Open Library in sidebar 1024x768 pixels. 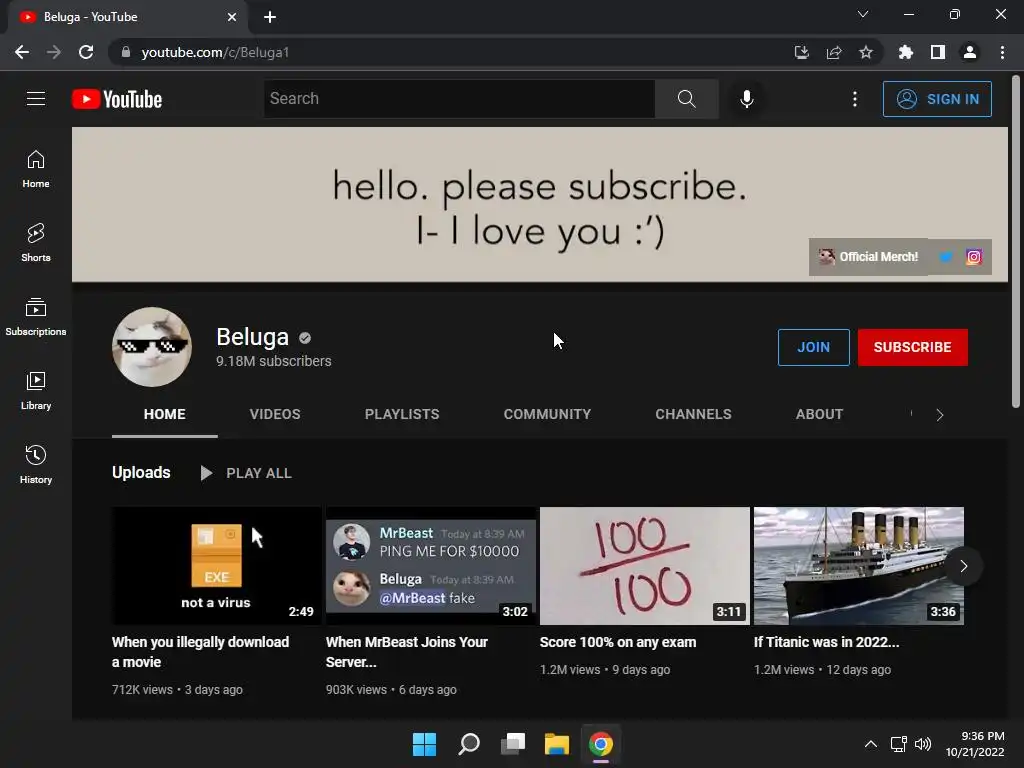[36, 391]
